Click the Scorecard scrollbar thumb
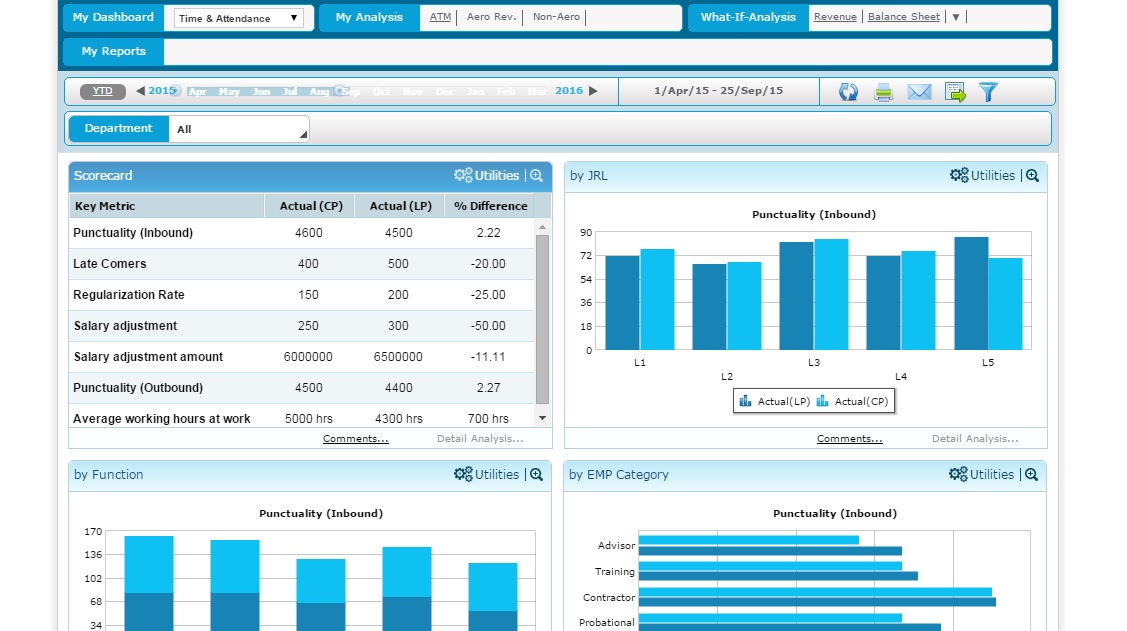1127x631 pixels. [x=543, y=319]
